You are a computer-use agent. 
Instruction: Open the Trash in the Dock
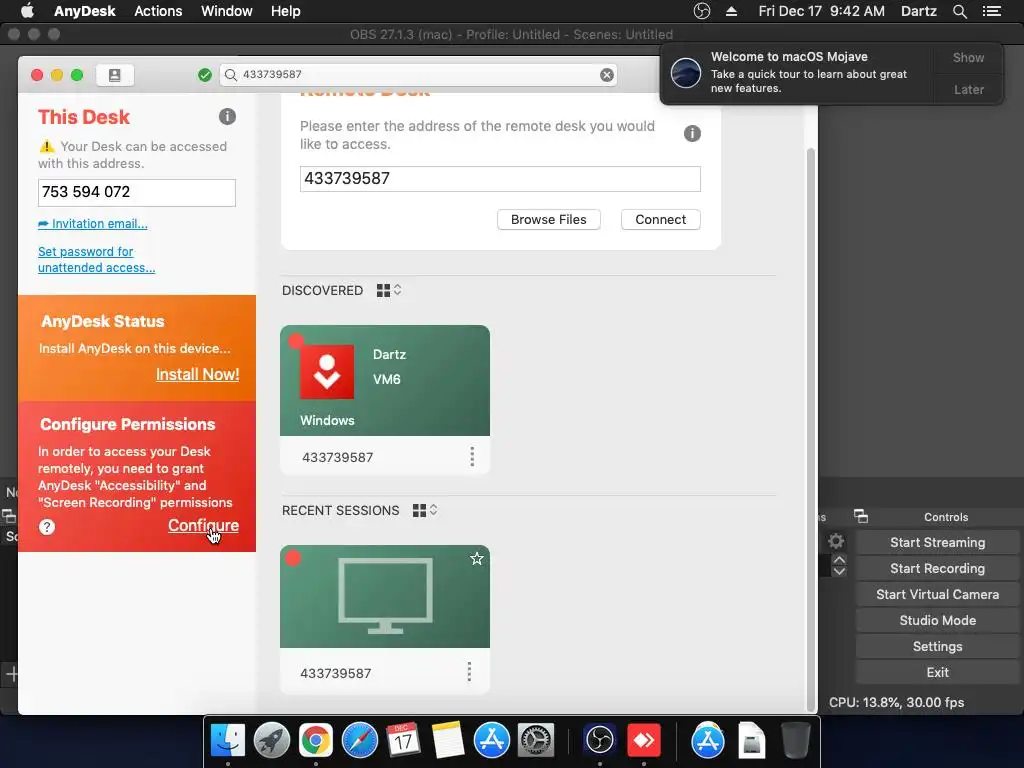795,741
